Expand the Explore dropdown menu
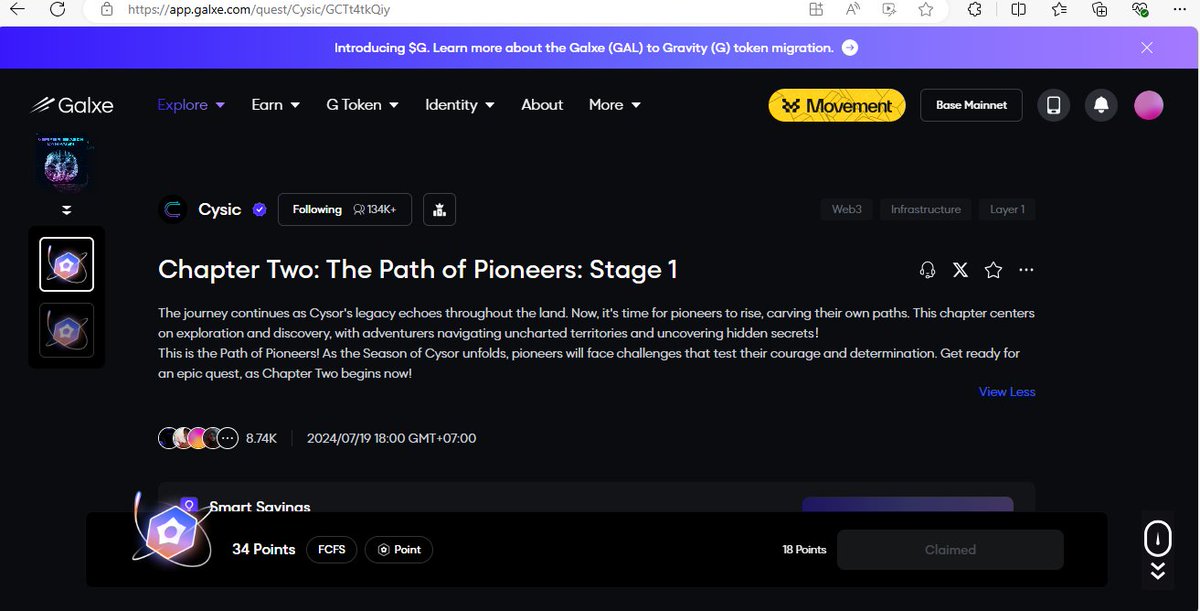1200x611 pixels. tap(191, 105)
